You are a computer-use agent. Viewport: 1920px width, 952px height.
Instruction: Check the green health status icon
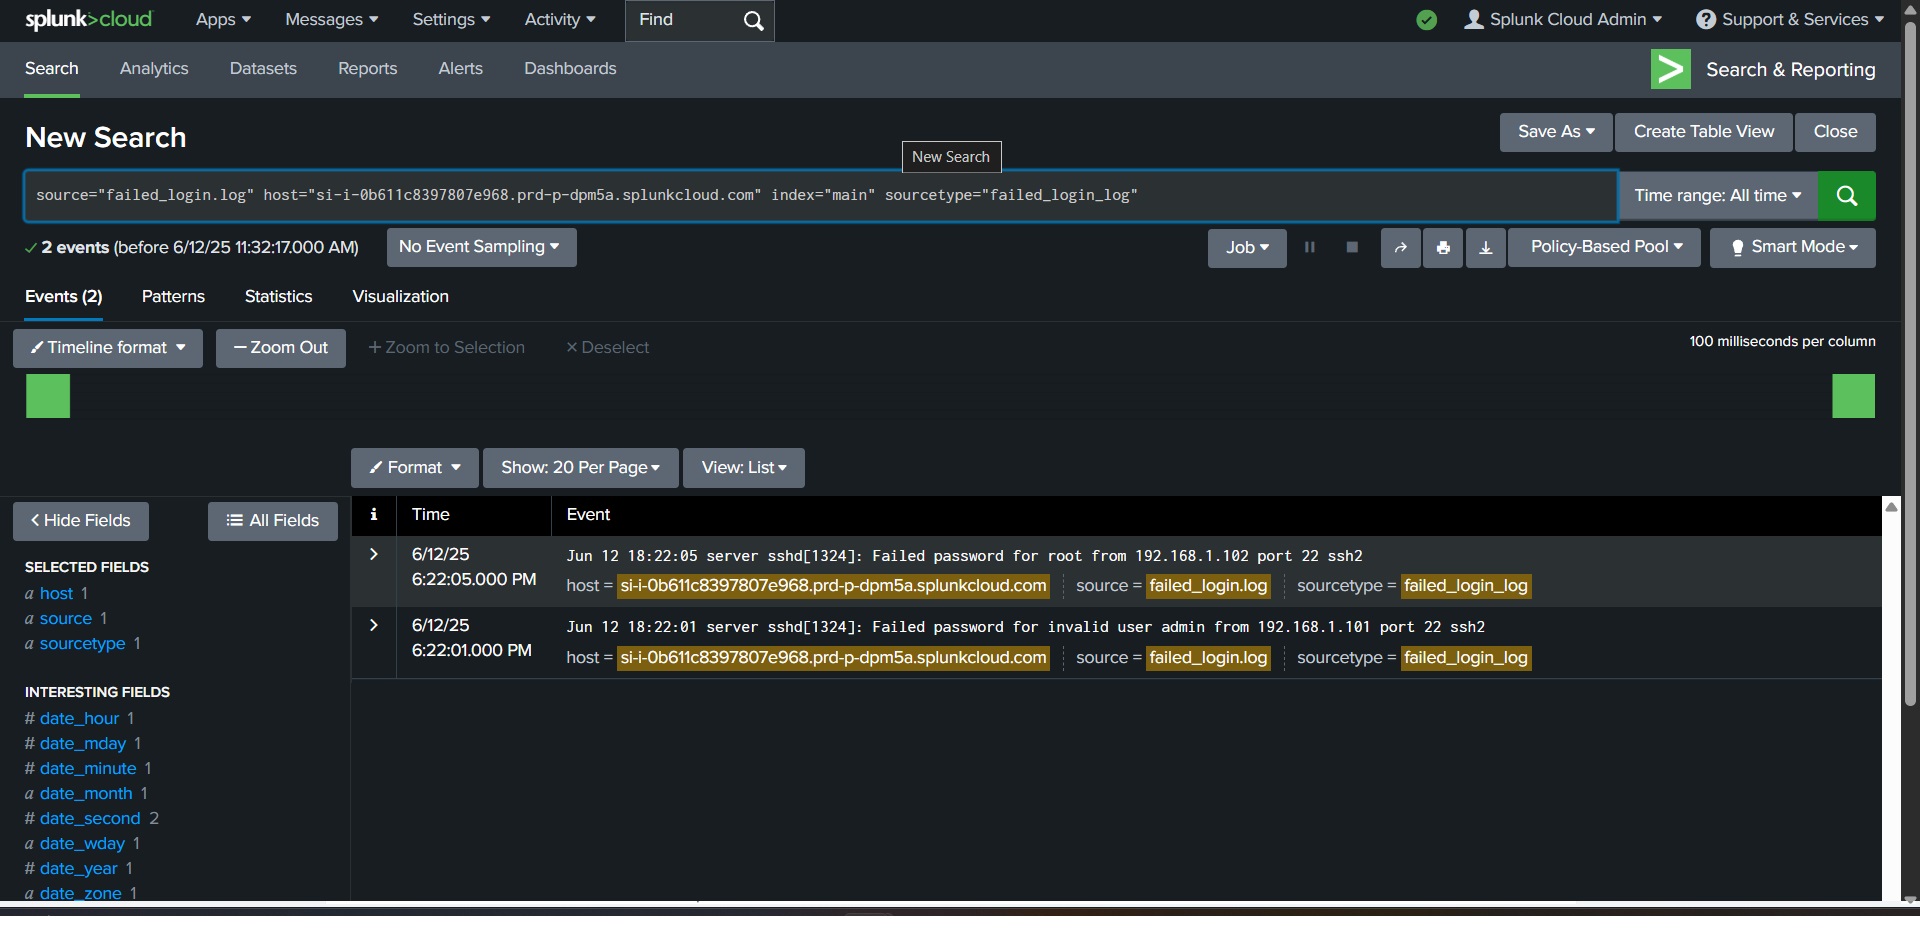click(1427, 20)
